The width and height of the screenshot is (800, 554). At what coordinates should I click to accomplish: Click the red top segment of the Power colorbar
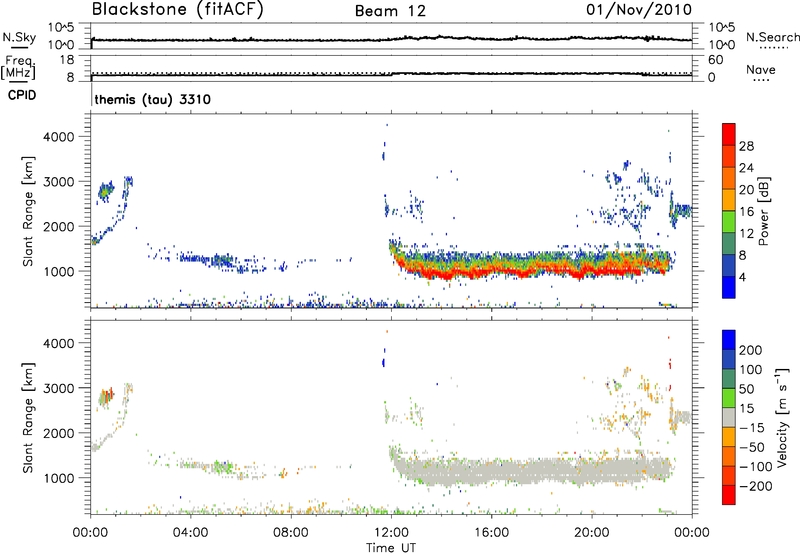729,134
